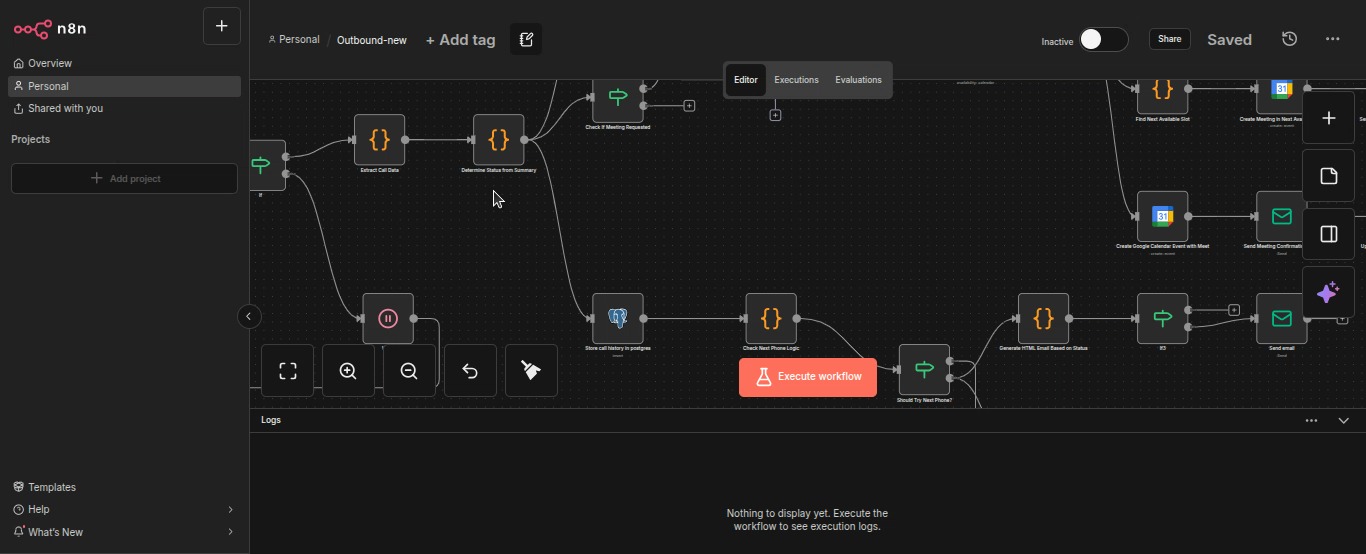Collapse the sidebar with the chevron handle
1366x554 pixels.
click(x=249, y=317)
